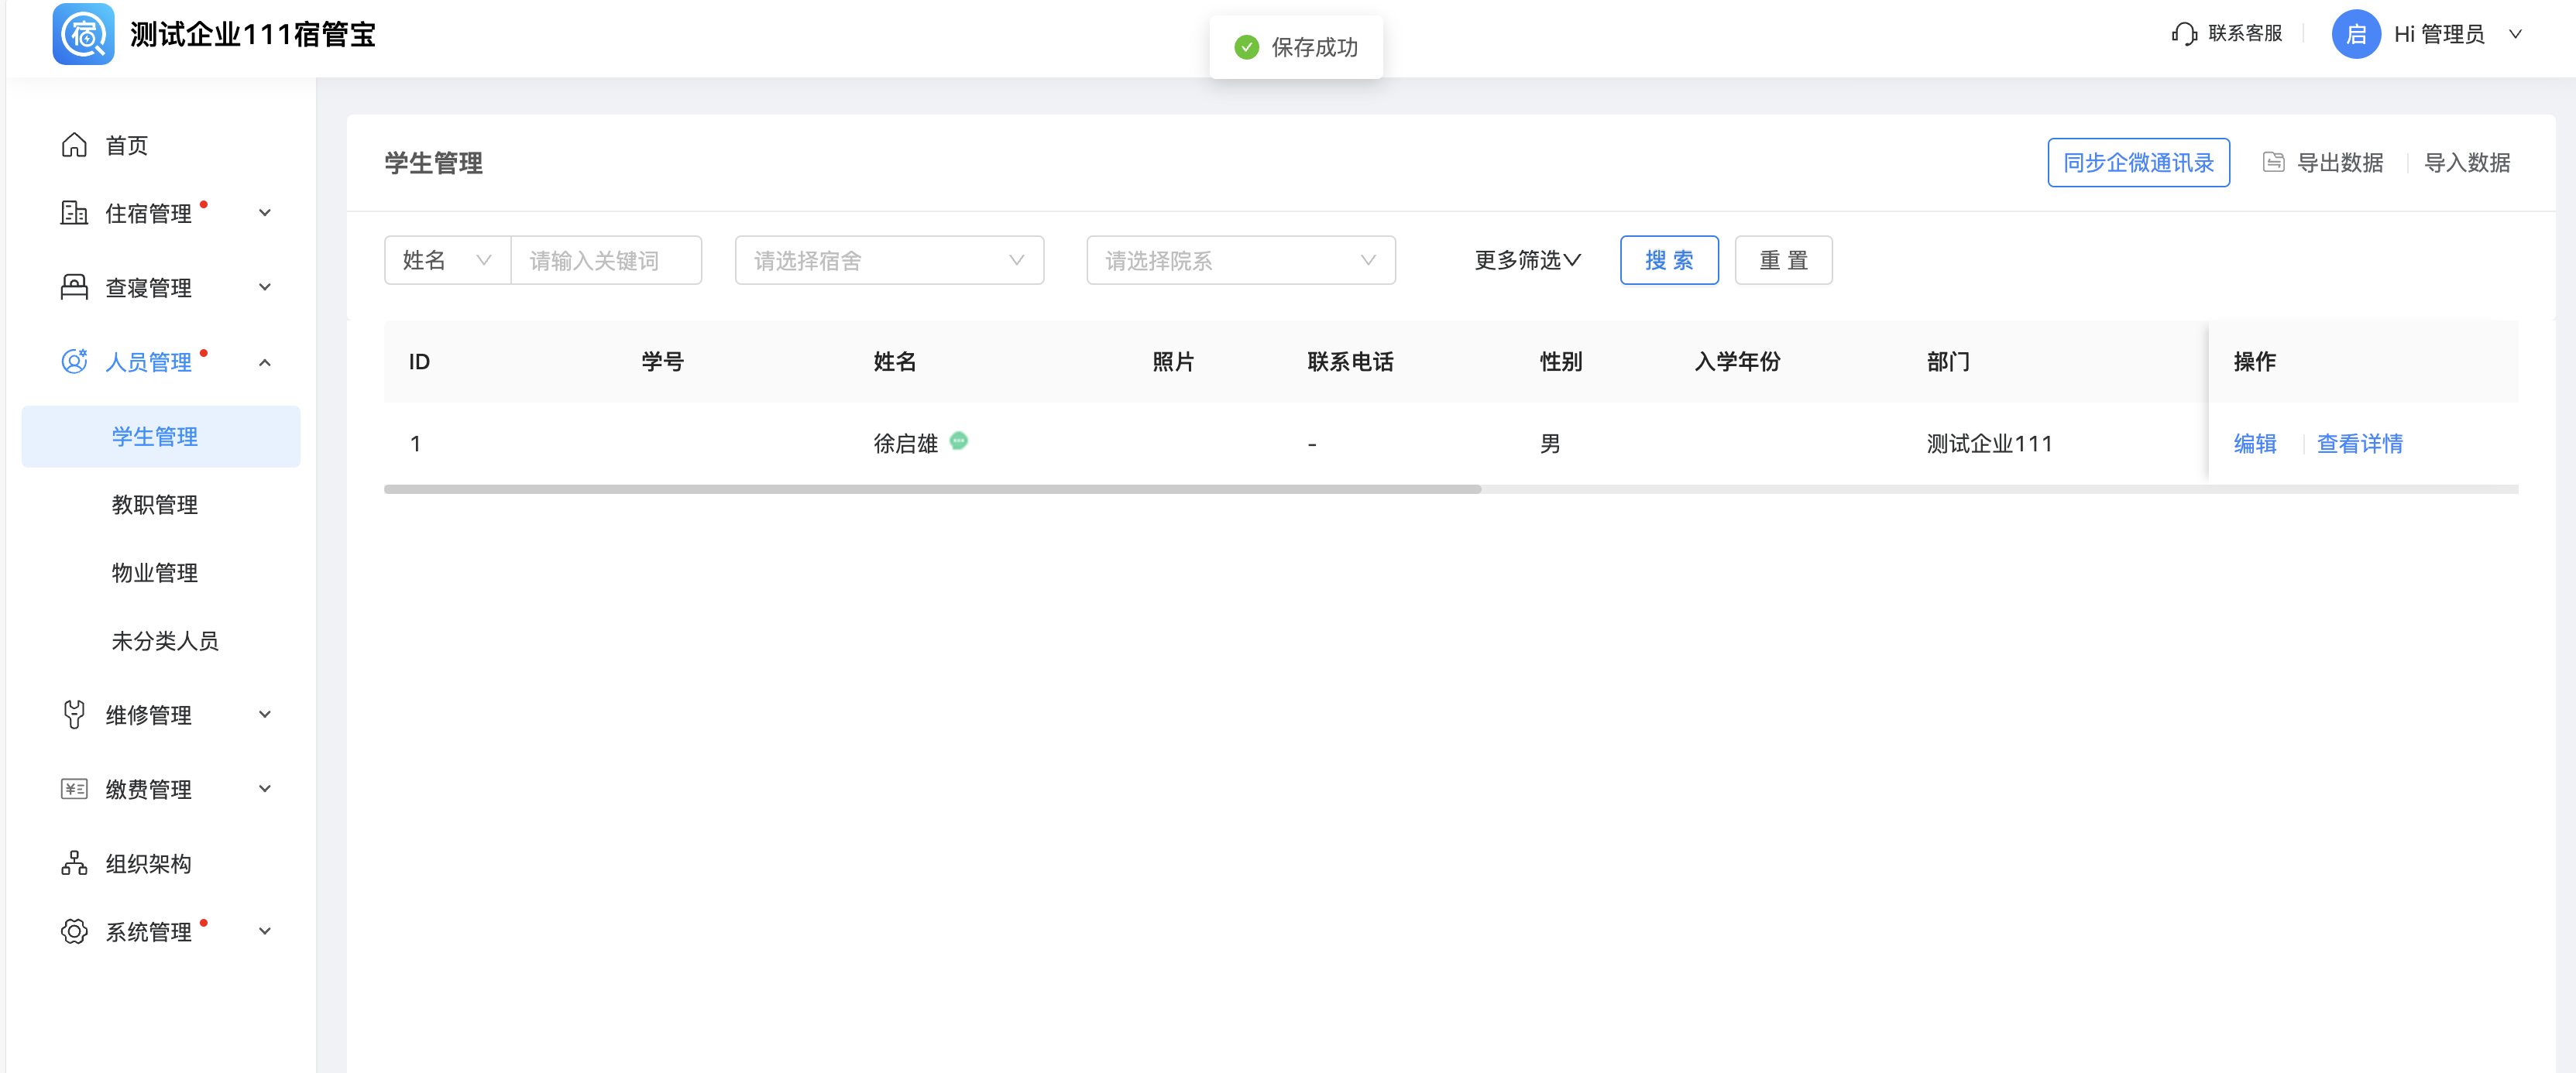2576x1073 pixels.
Task: Click the 测试企业111宿管宝 title text
Action: [252, 34]
